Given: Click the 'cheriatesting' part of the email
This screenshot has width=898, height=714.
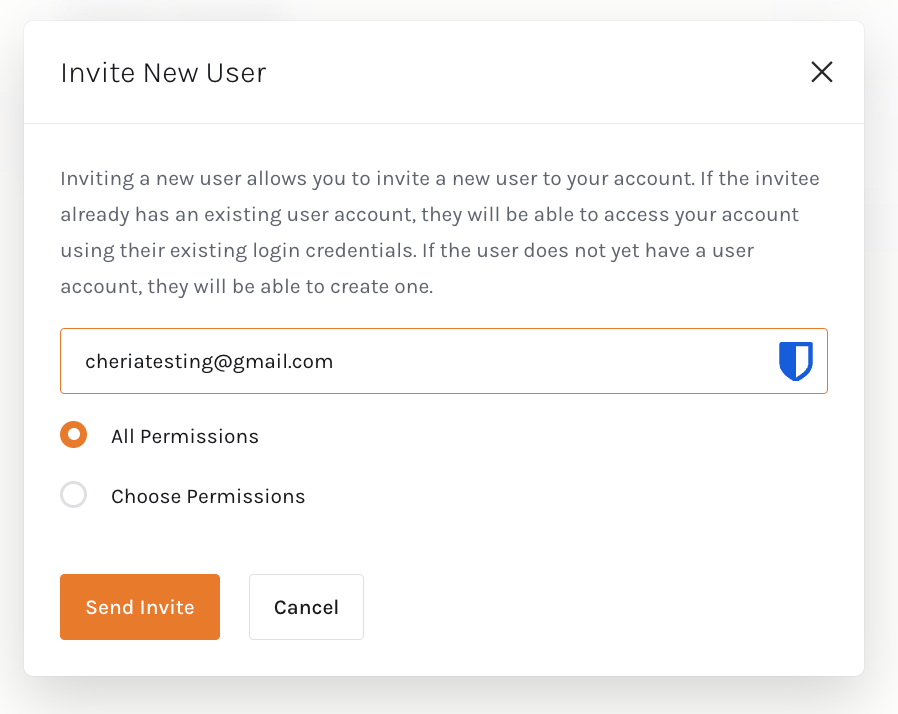Looking at the screenshot, I should click(x=143, y=362).
